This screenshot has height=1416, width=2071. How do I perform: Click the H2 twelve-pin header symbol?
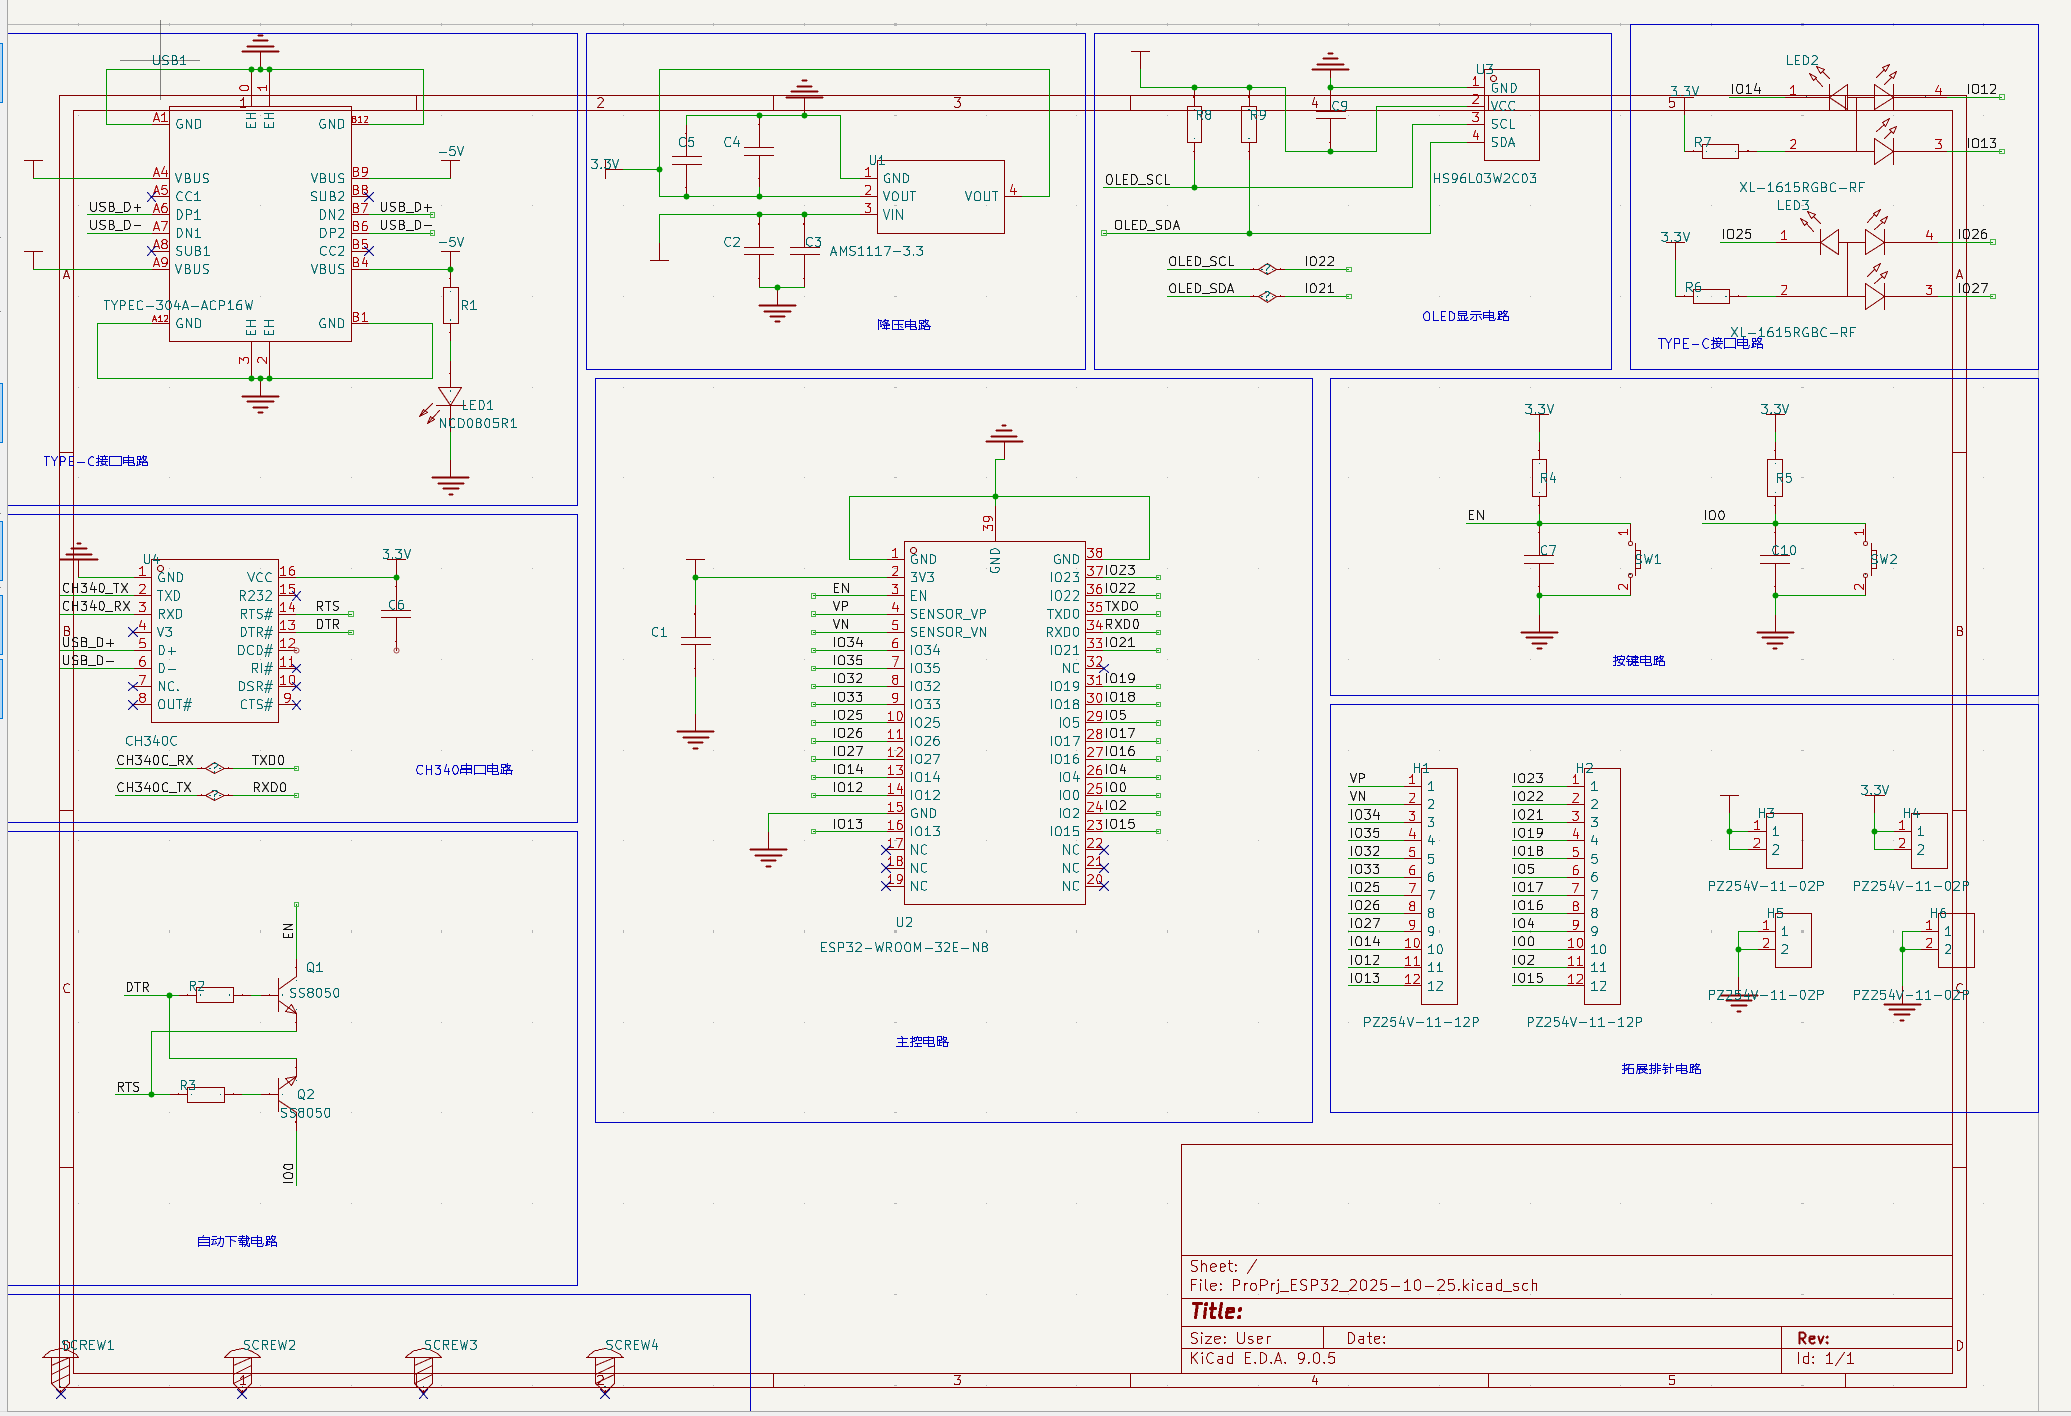tap(1602, 886)
